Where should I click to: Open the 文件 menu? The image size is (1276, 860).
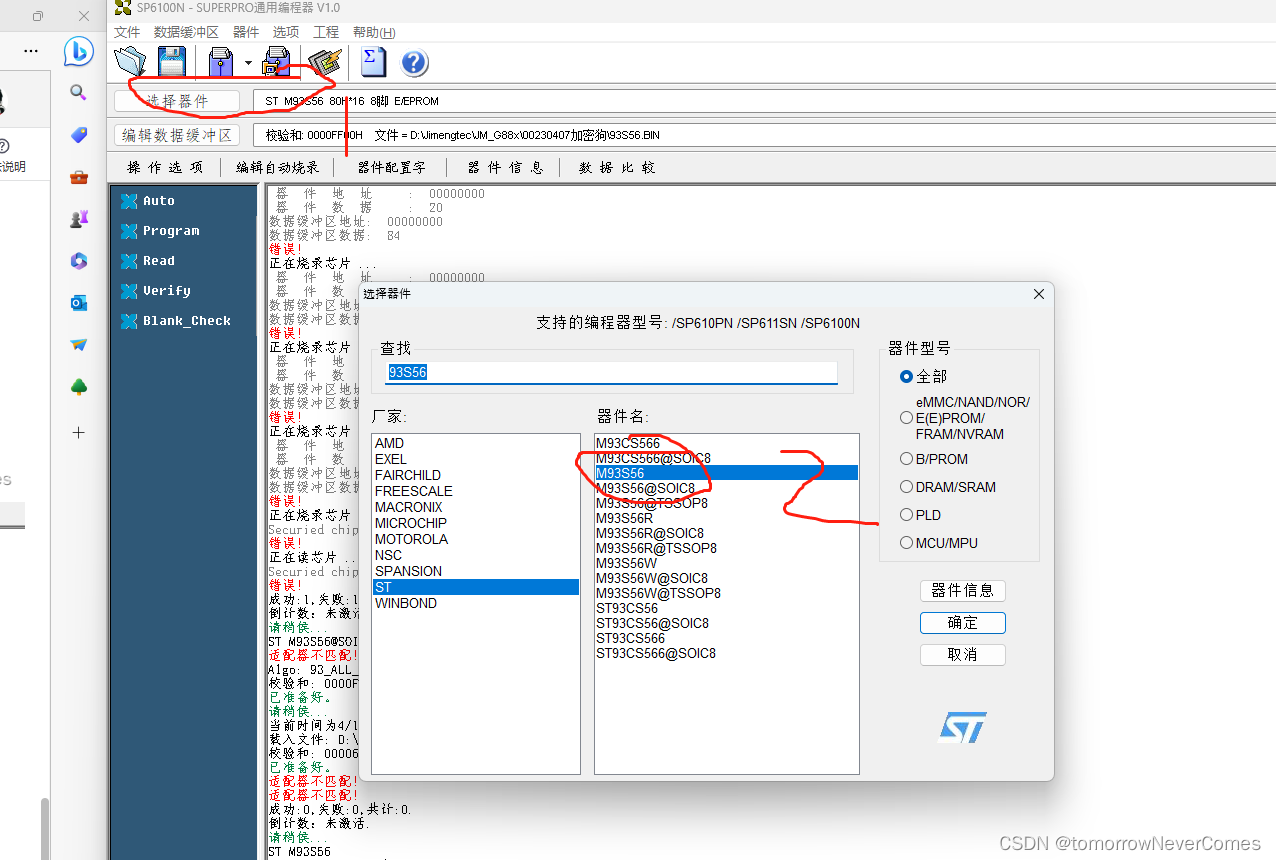[x=127, y=32]
